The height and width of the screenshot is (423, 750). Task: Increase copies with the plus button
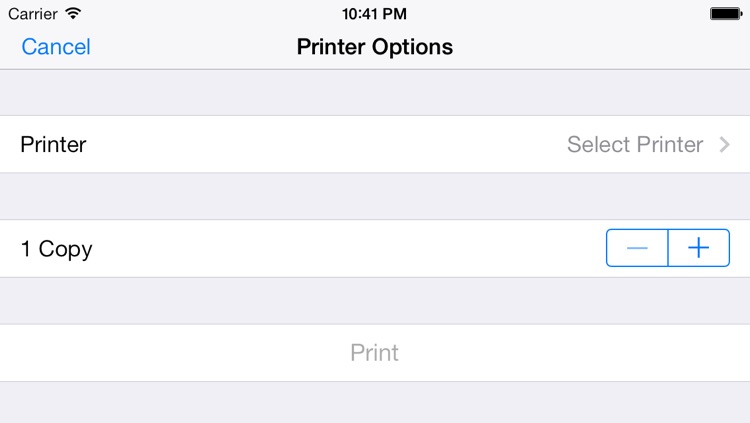pos(699,248)
